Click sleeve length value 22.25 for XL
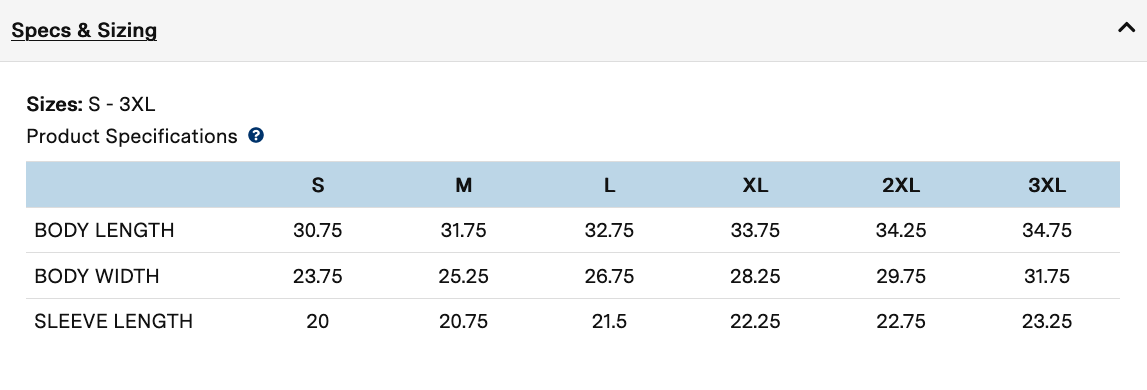This screenshot has width=1147, height=390. [x=755, y=321]
